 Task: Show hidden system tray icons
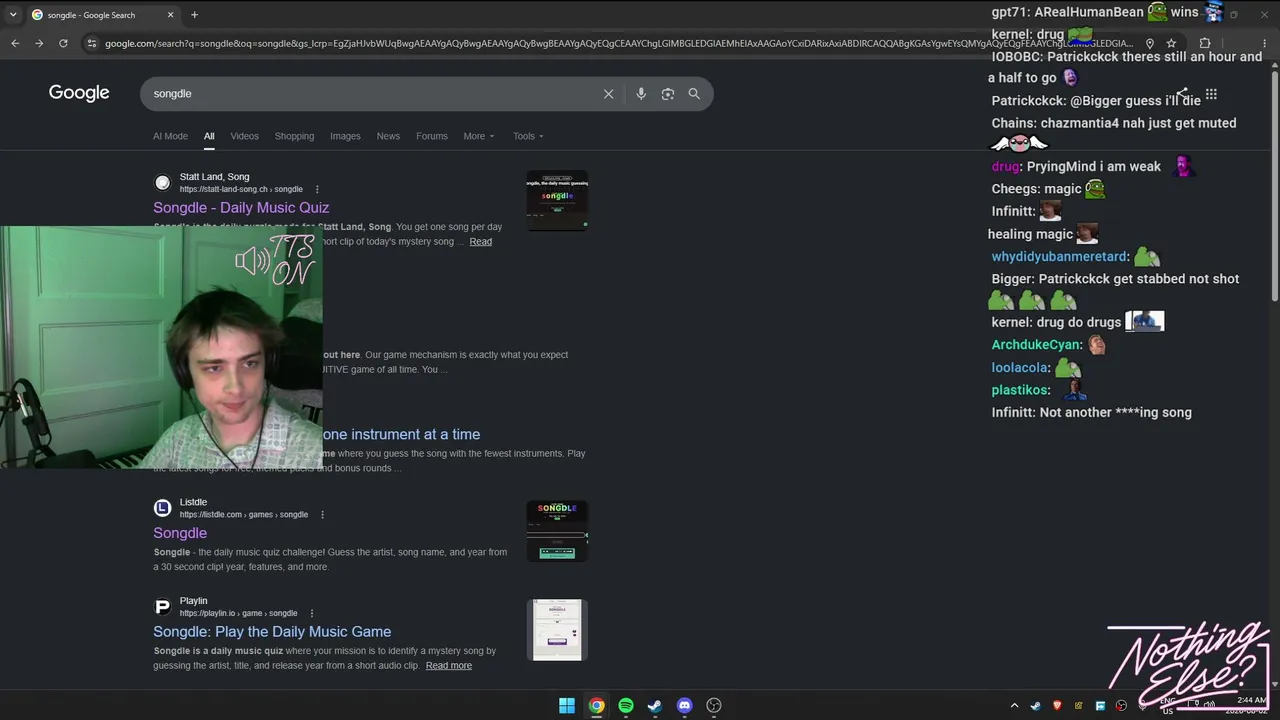pos(1014,706)
